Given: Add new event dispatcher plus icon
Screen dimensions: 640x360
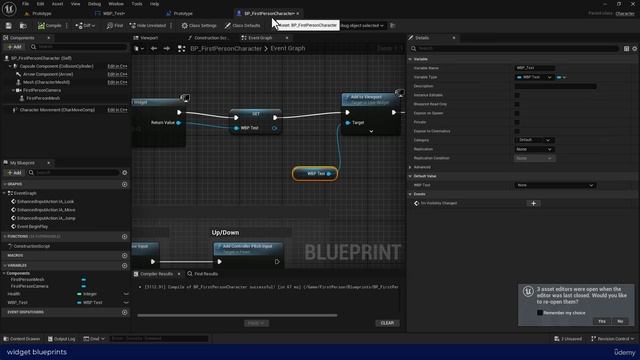Looking at the screenshot, I should [124, 312].
